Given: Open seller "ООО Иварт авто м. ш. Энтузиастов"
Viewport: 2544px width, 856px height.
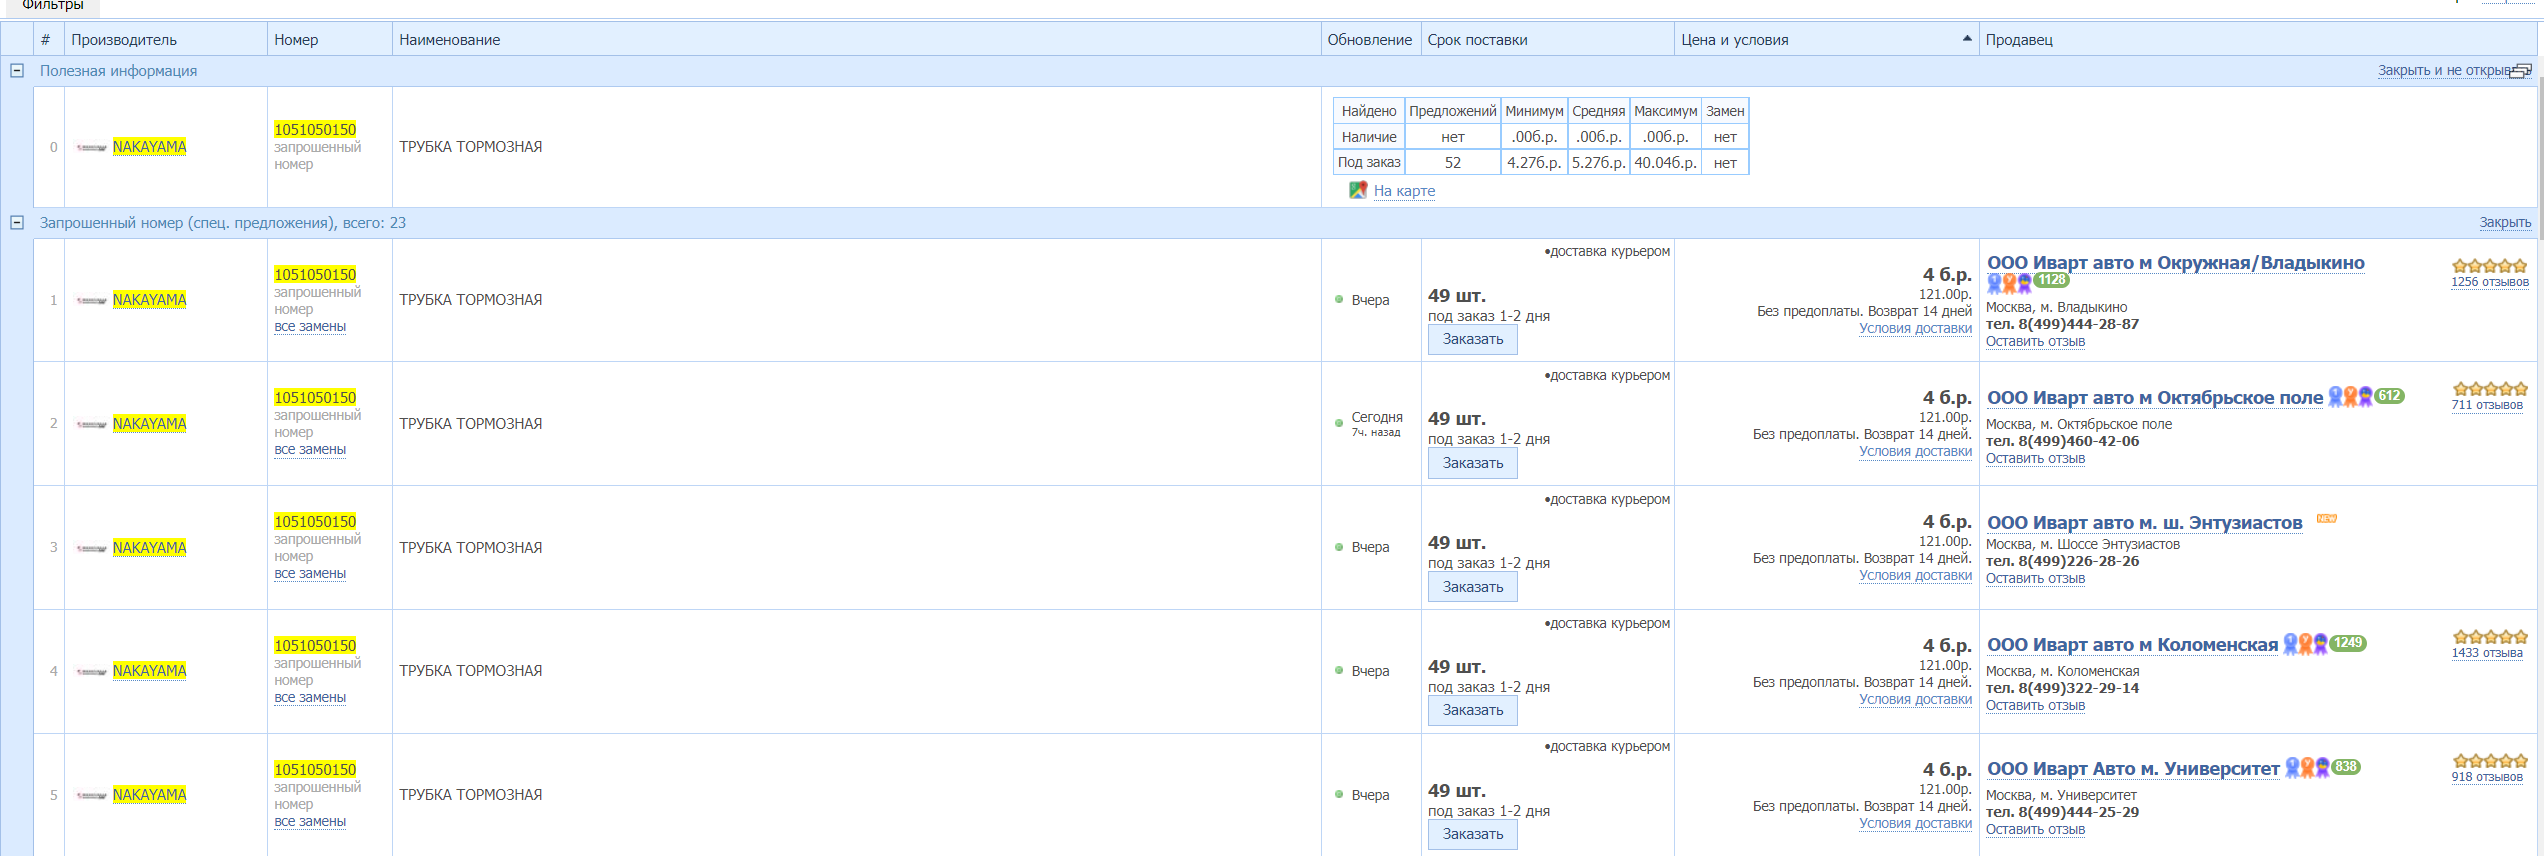Looking at the screenshot, I should coord(2145,522).
